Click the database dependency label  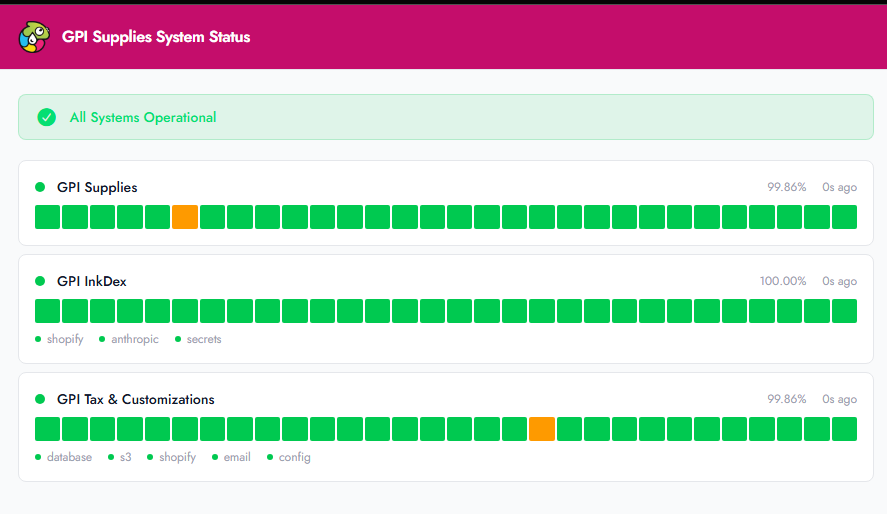pos(69,457)
